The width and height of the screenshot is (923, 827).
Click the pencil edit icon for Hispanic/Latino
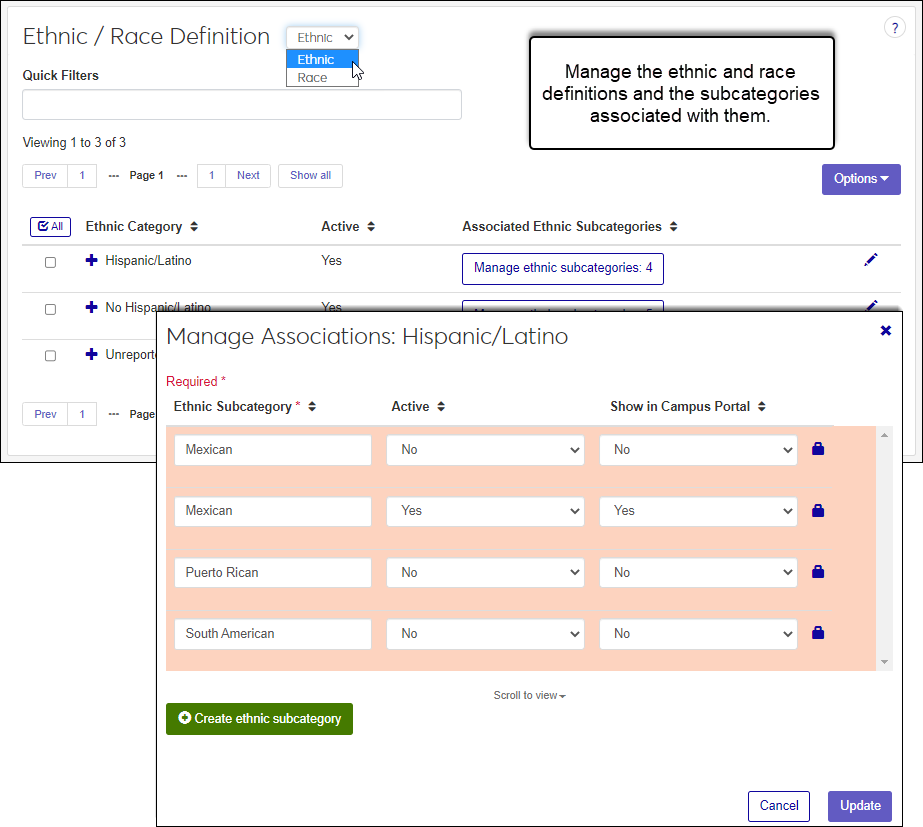[x=870, y=260]
